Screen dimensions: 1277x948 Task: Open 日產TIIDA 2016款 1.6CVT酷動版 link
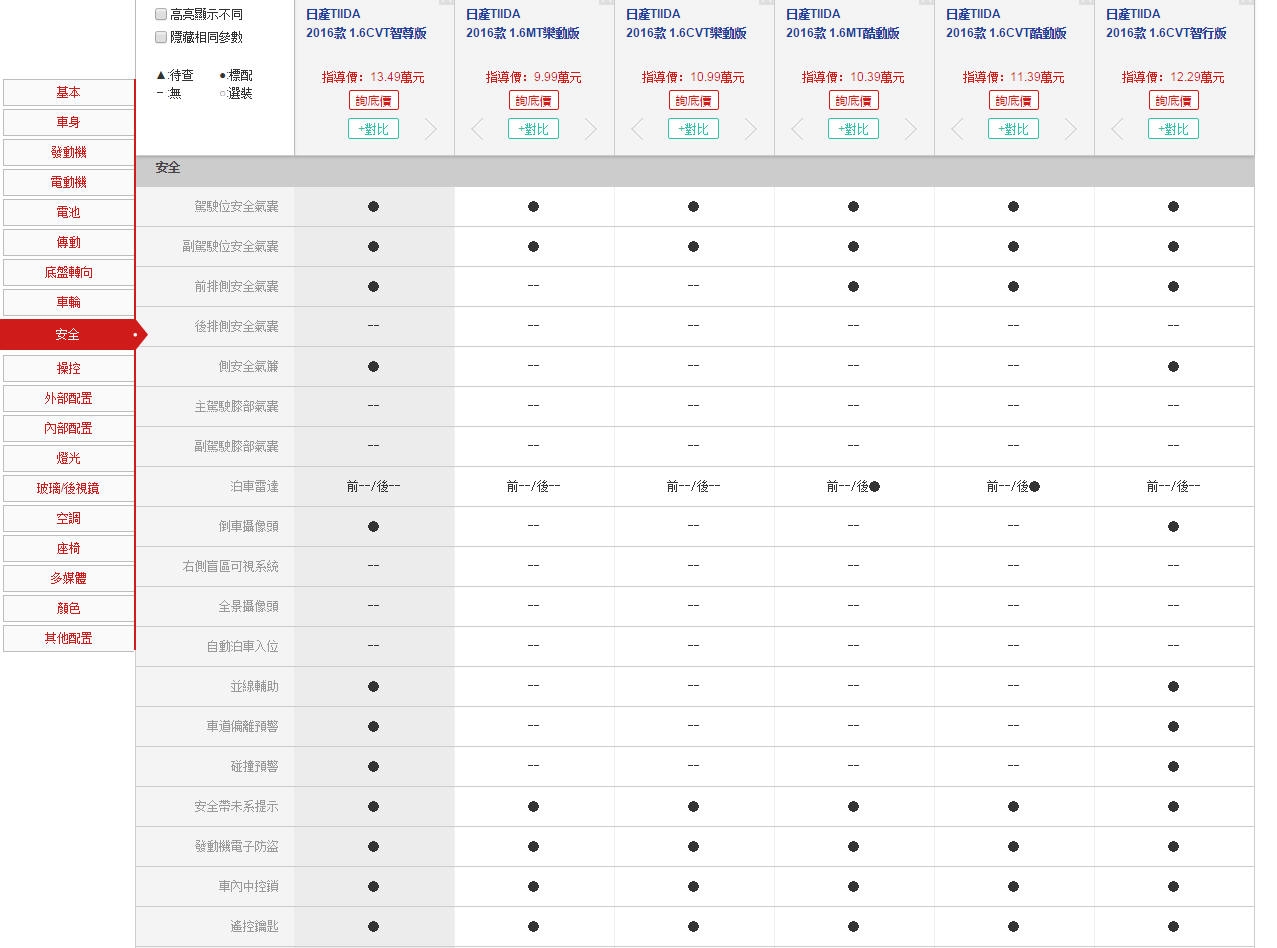[1006, 24]
